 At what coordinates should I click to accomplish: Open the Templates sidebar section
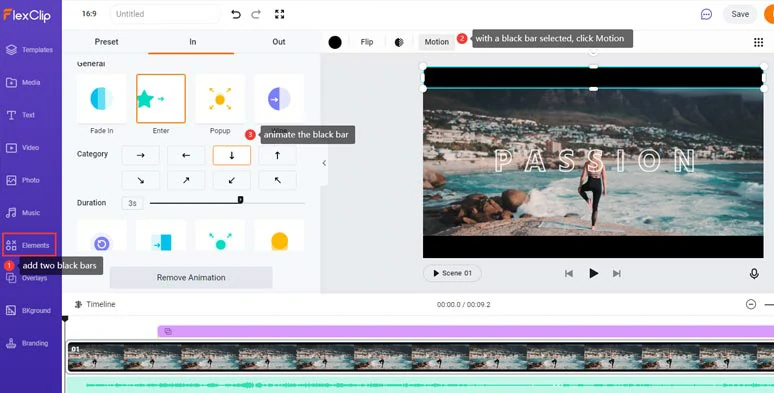[30, 50]
